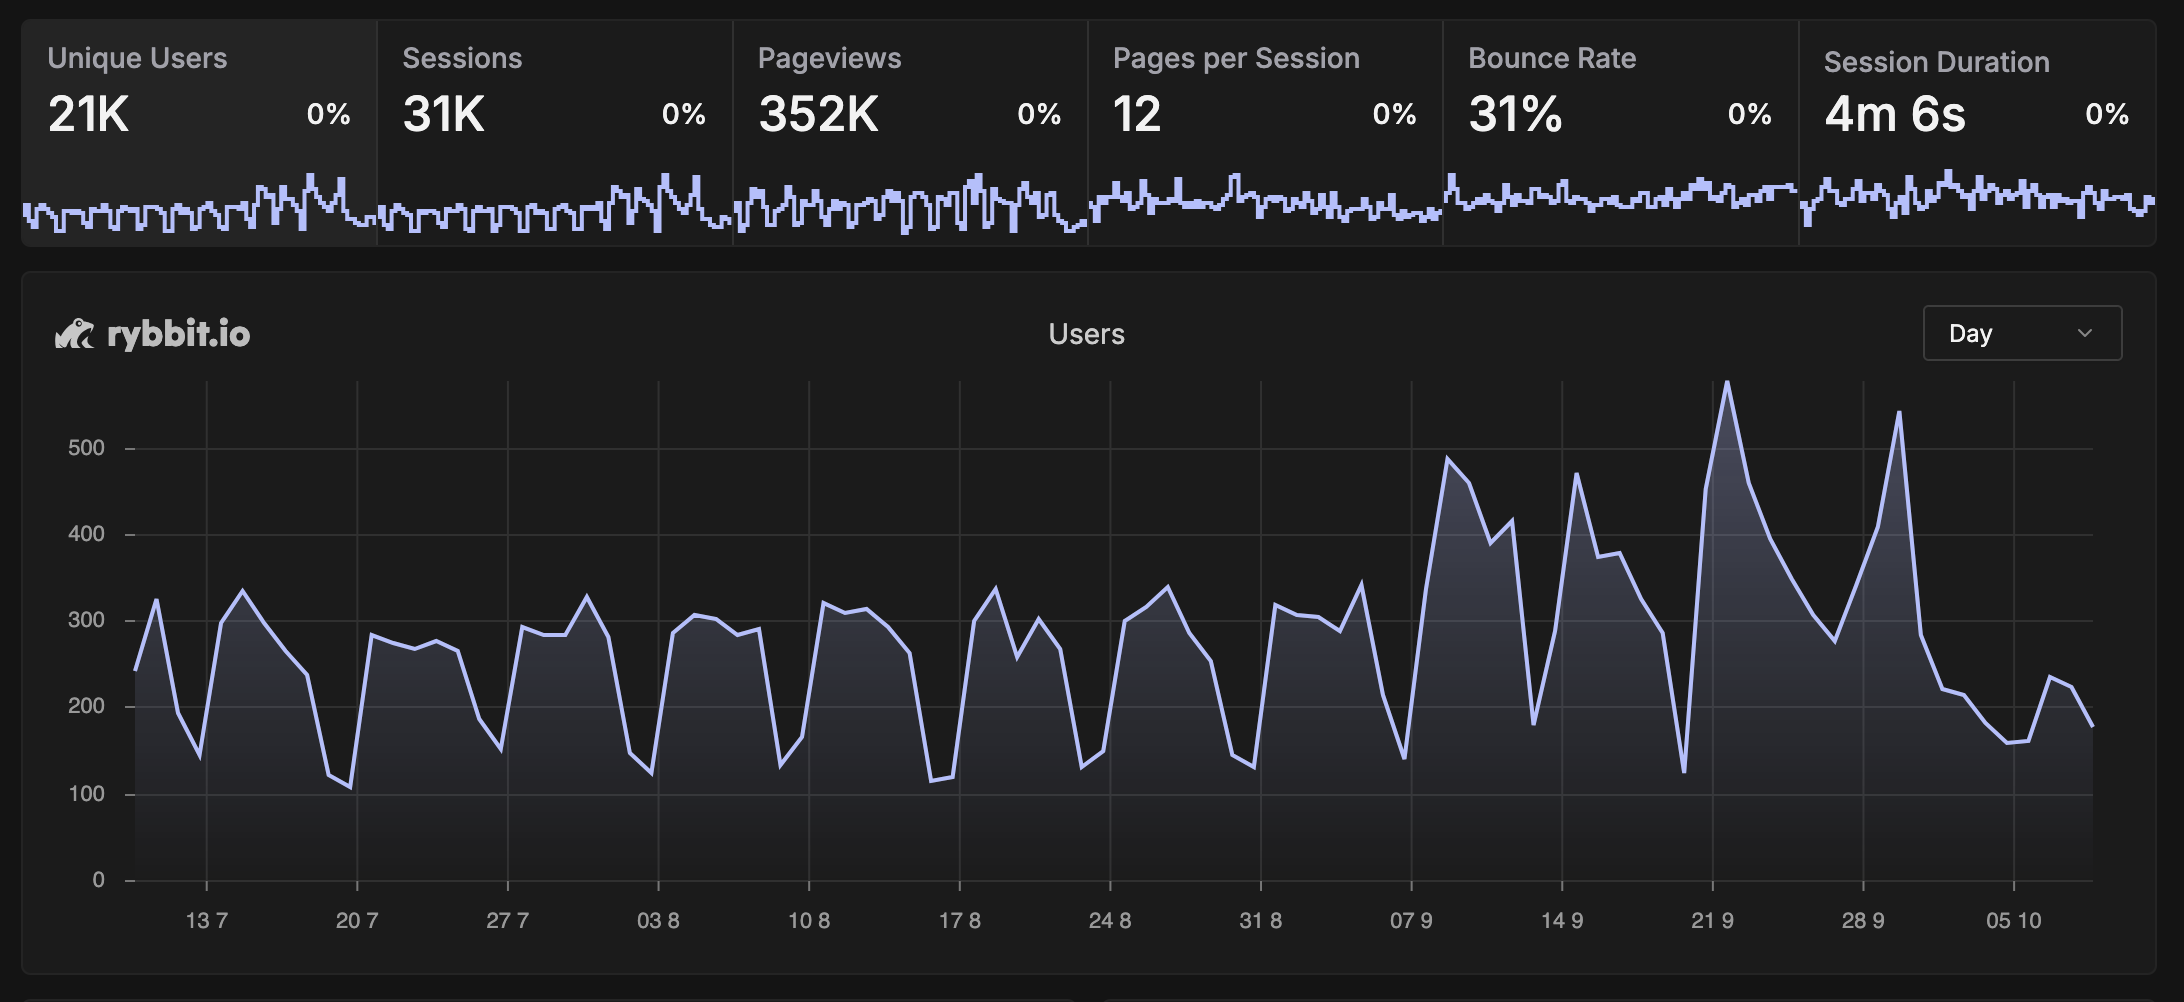The height and width of the screenshot is (1002, 2184).
Task: Click the Bounce Rate sparkline graph
Action: (1619, 195)
